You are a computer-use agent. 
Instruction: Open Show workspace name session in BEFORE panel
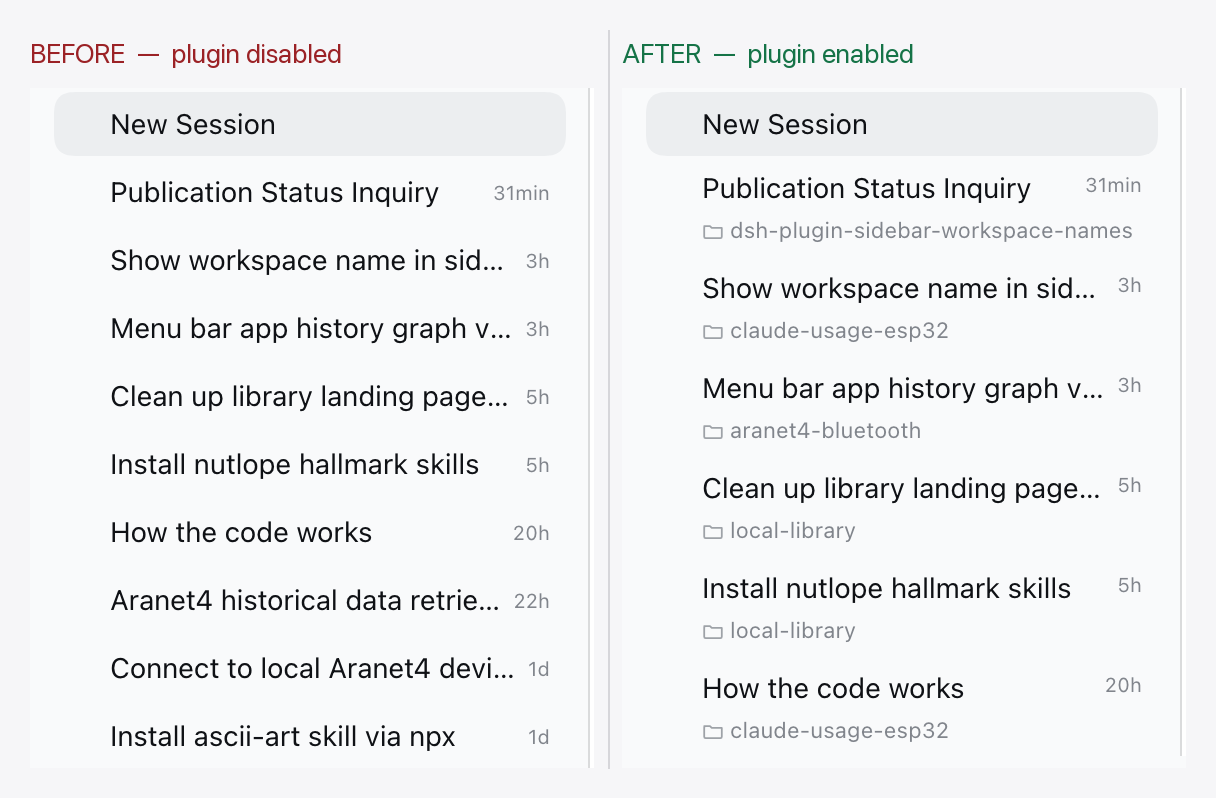point(310,260)
